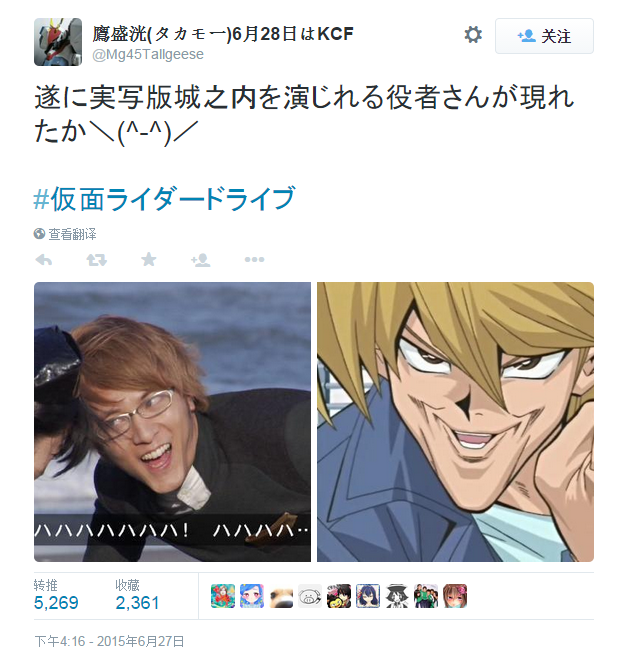Open right anime character image

[455, 422]
